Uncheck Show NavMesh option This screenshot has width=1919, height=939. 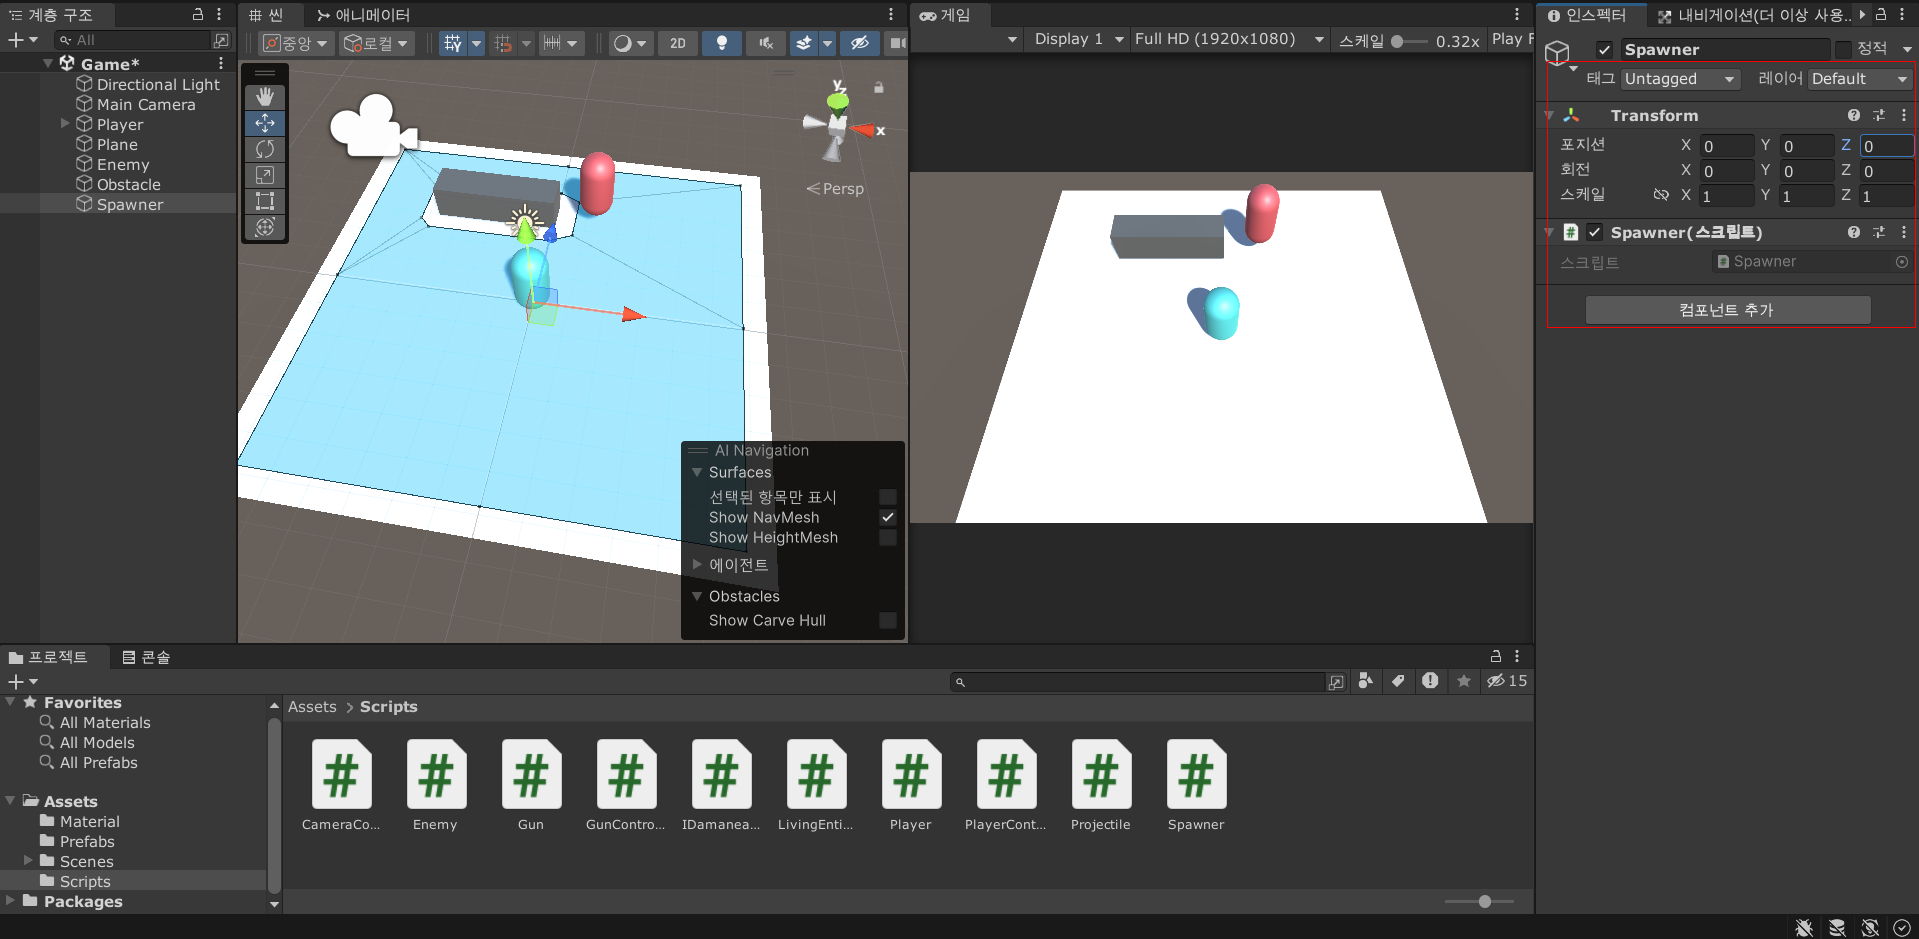[x=887, y=517]
